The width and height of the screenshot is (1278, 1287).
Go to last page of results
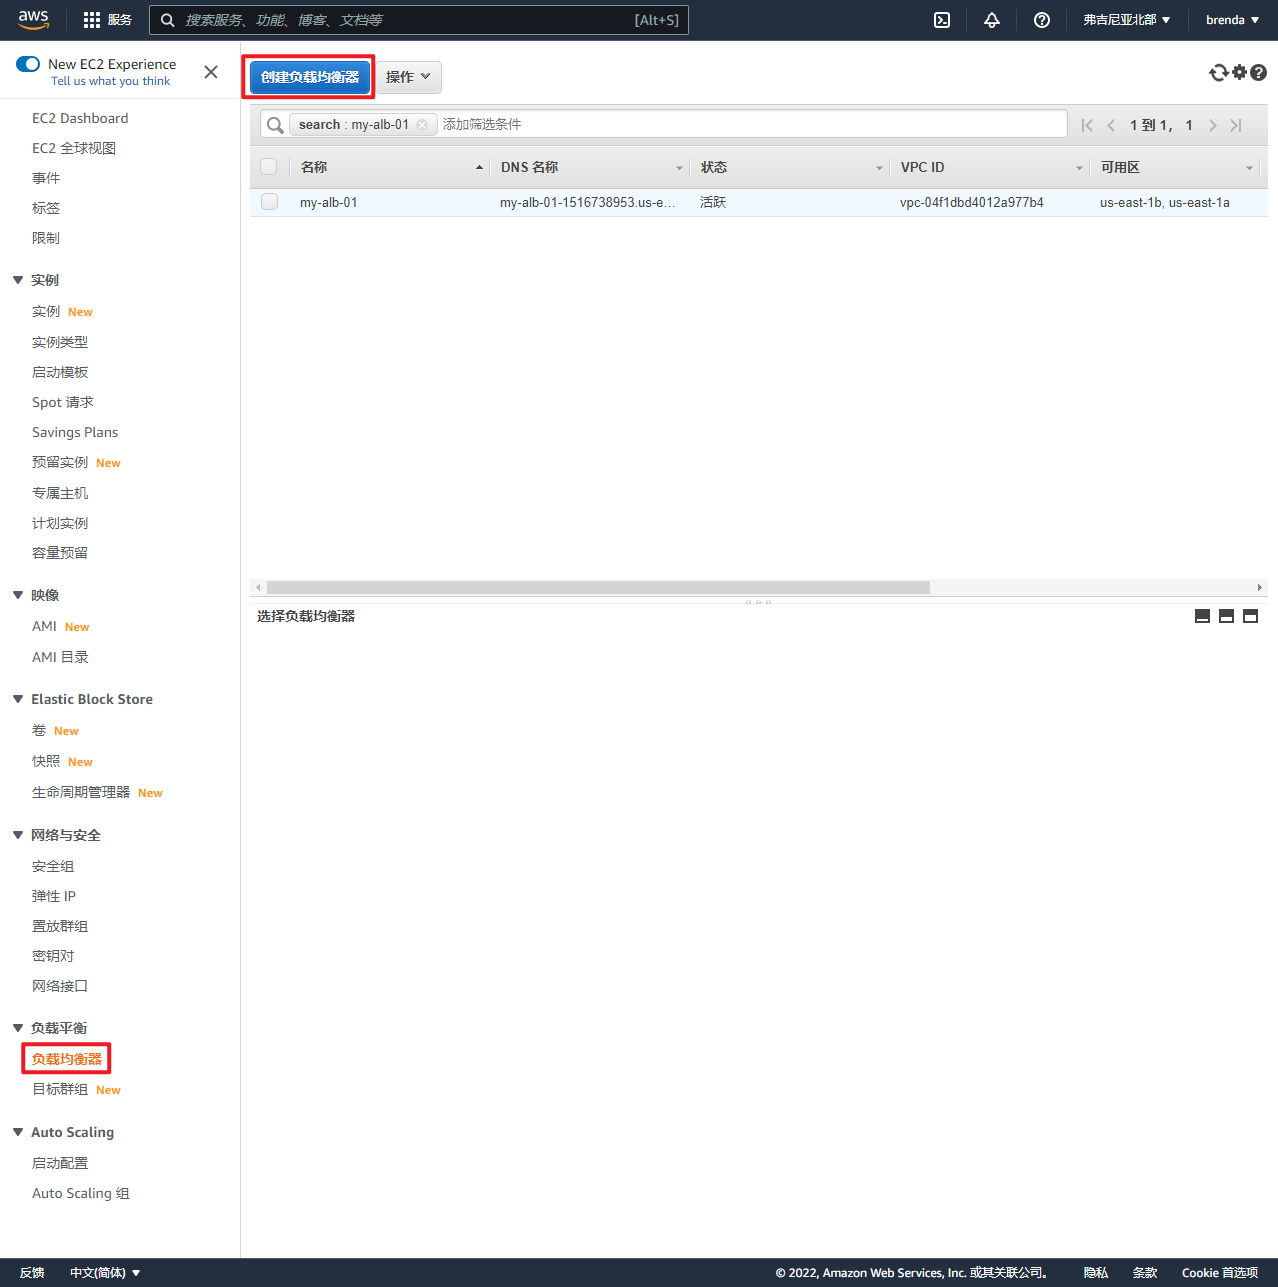point(1236,125)
